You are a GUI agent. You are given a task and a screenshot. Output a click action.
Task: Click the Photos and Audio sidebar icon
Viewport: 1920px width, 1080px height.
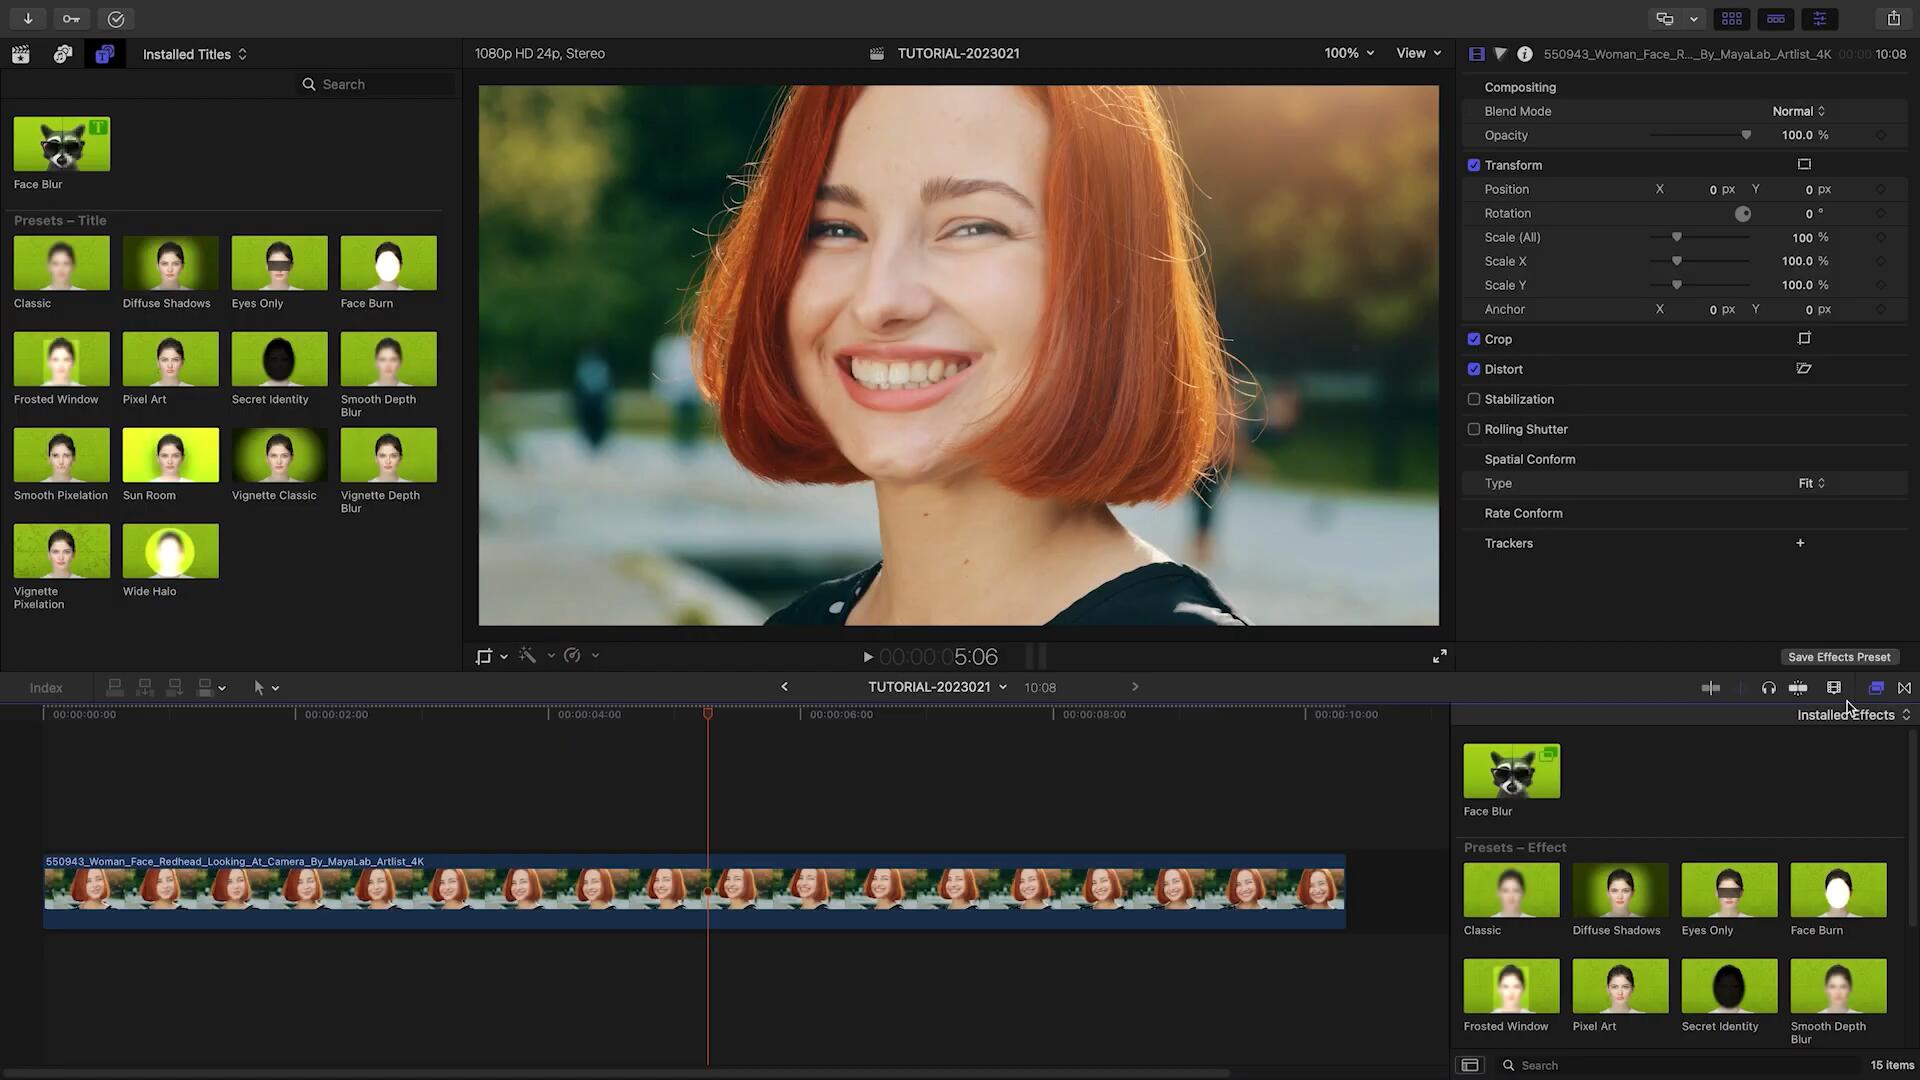click(x=63, y=54)
